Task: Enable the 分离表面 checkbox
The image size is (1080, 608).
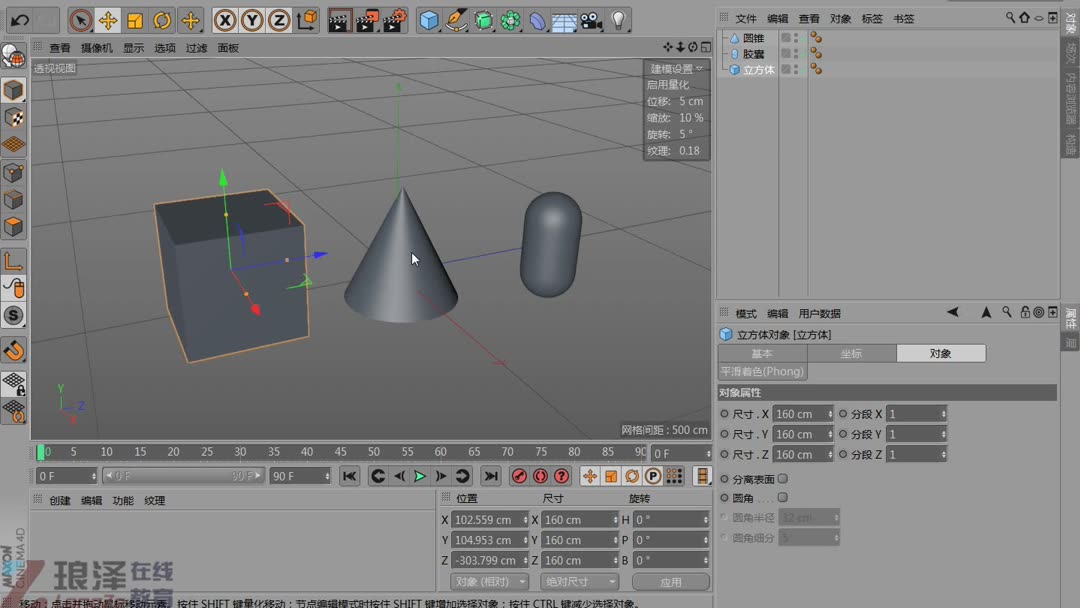Action: 782,479
